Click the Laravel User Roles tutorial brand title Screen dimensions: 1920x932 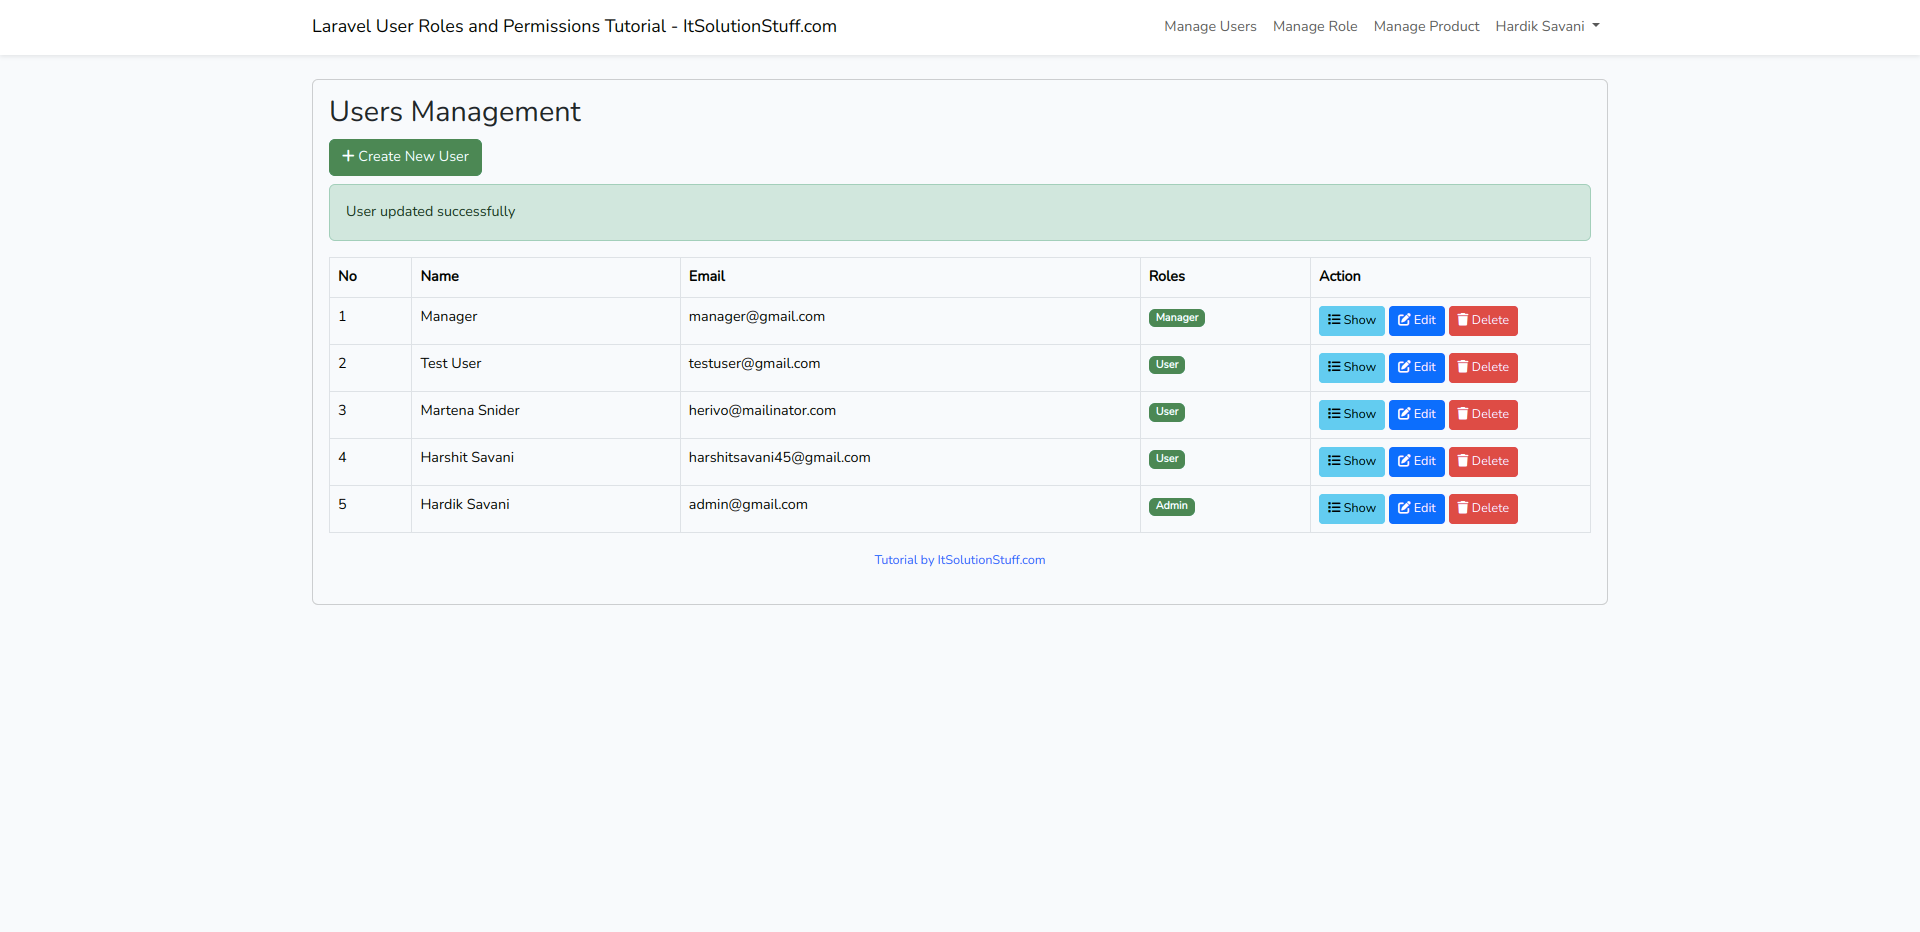tap(574, 26)
